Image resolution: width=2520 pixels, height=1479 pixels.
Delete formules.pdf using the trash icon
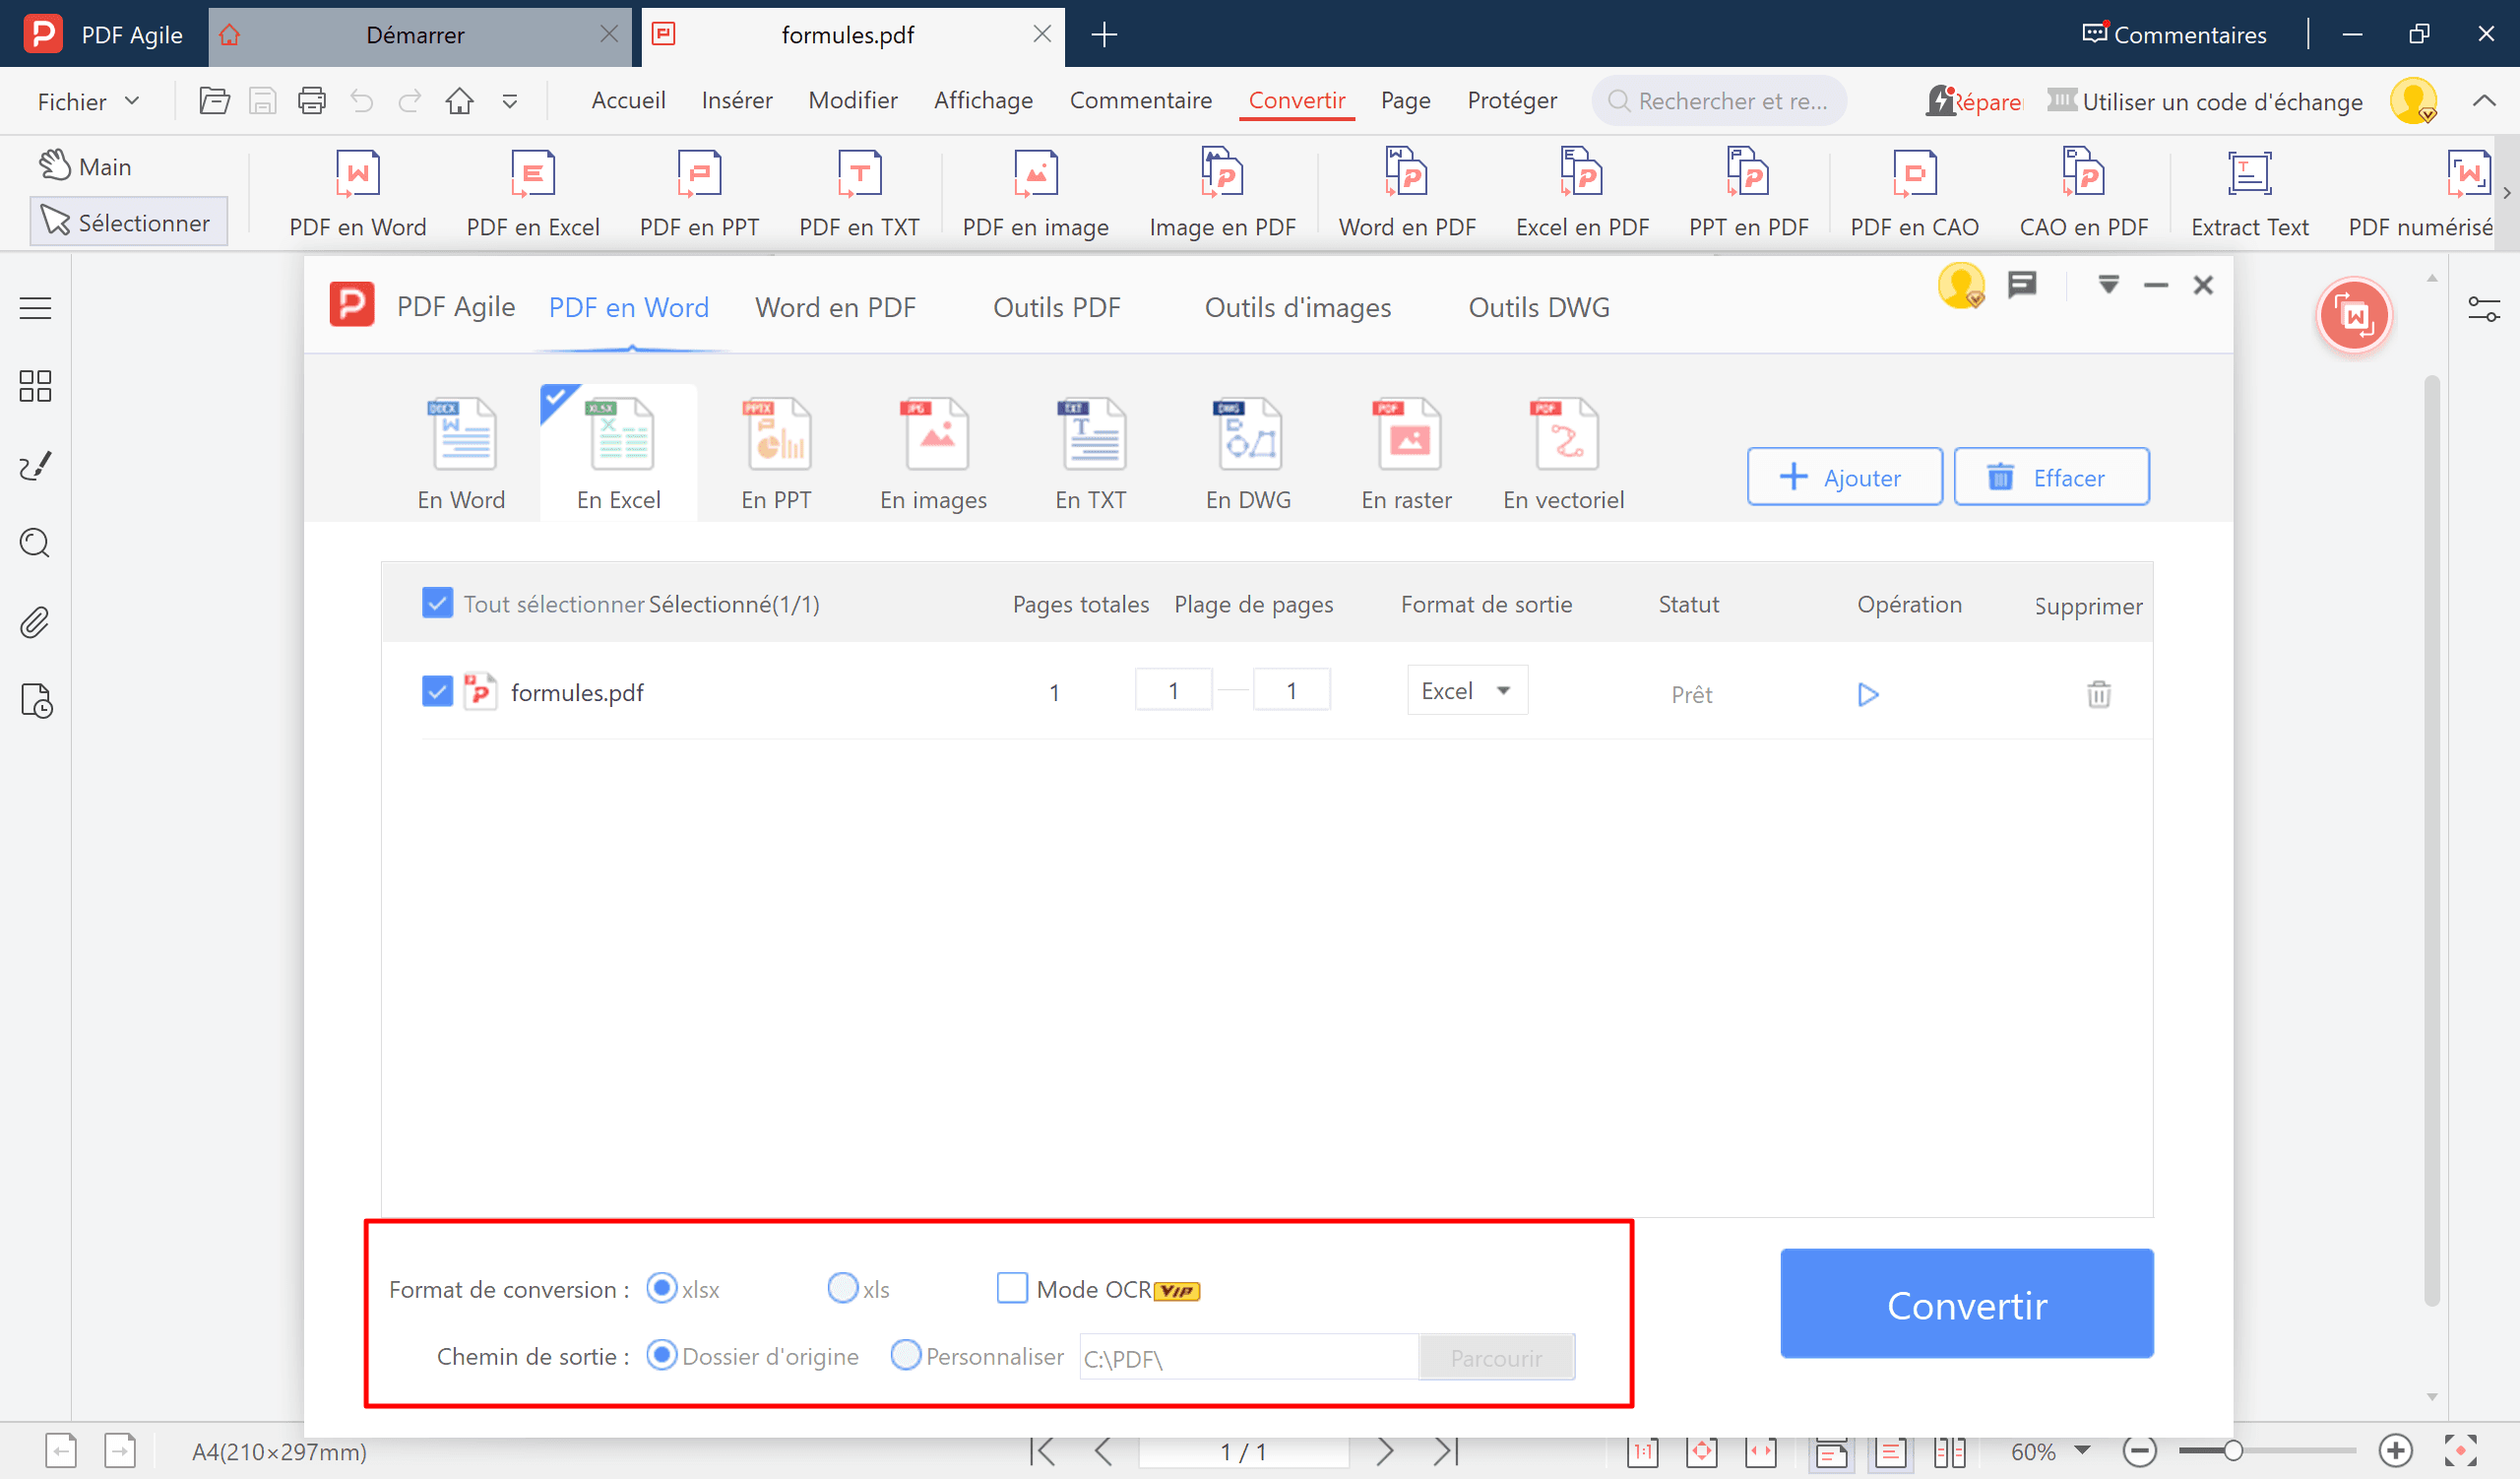[2098, 694]
